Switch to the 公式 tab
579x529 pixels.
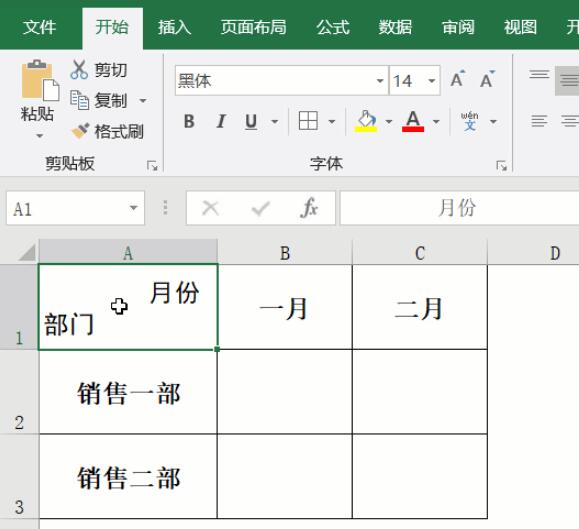pos(333,27)
